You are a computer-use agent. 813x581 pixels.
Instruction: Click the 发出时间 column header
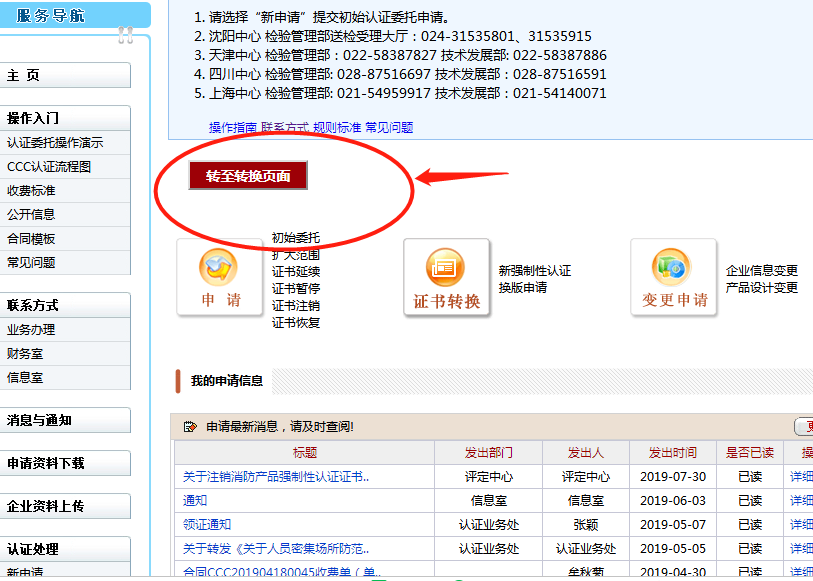pos(672,453)
